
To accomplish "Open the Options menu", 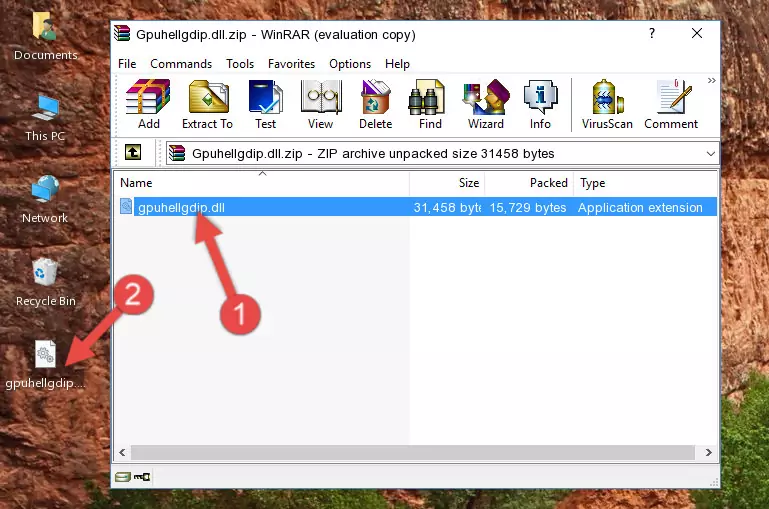I will (x=350, y=64).
